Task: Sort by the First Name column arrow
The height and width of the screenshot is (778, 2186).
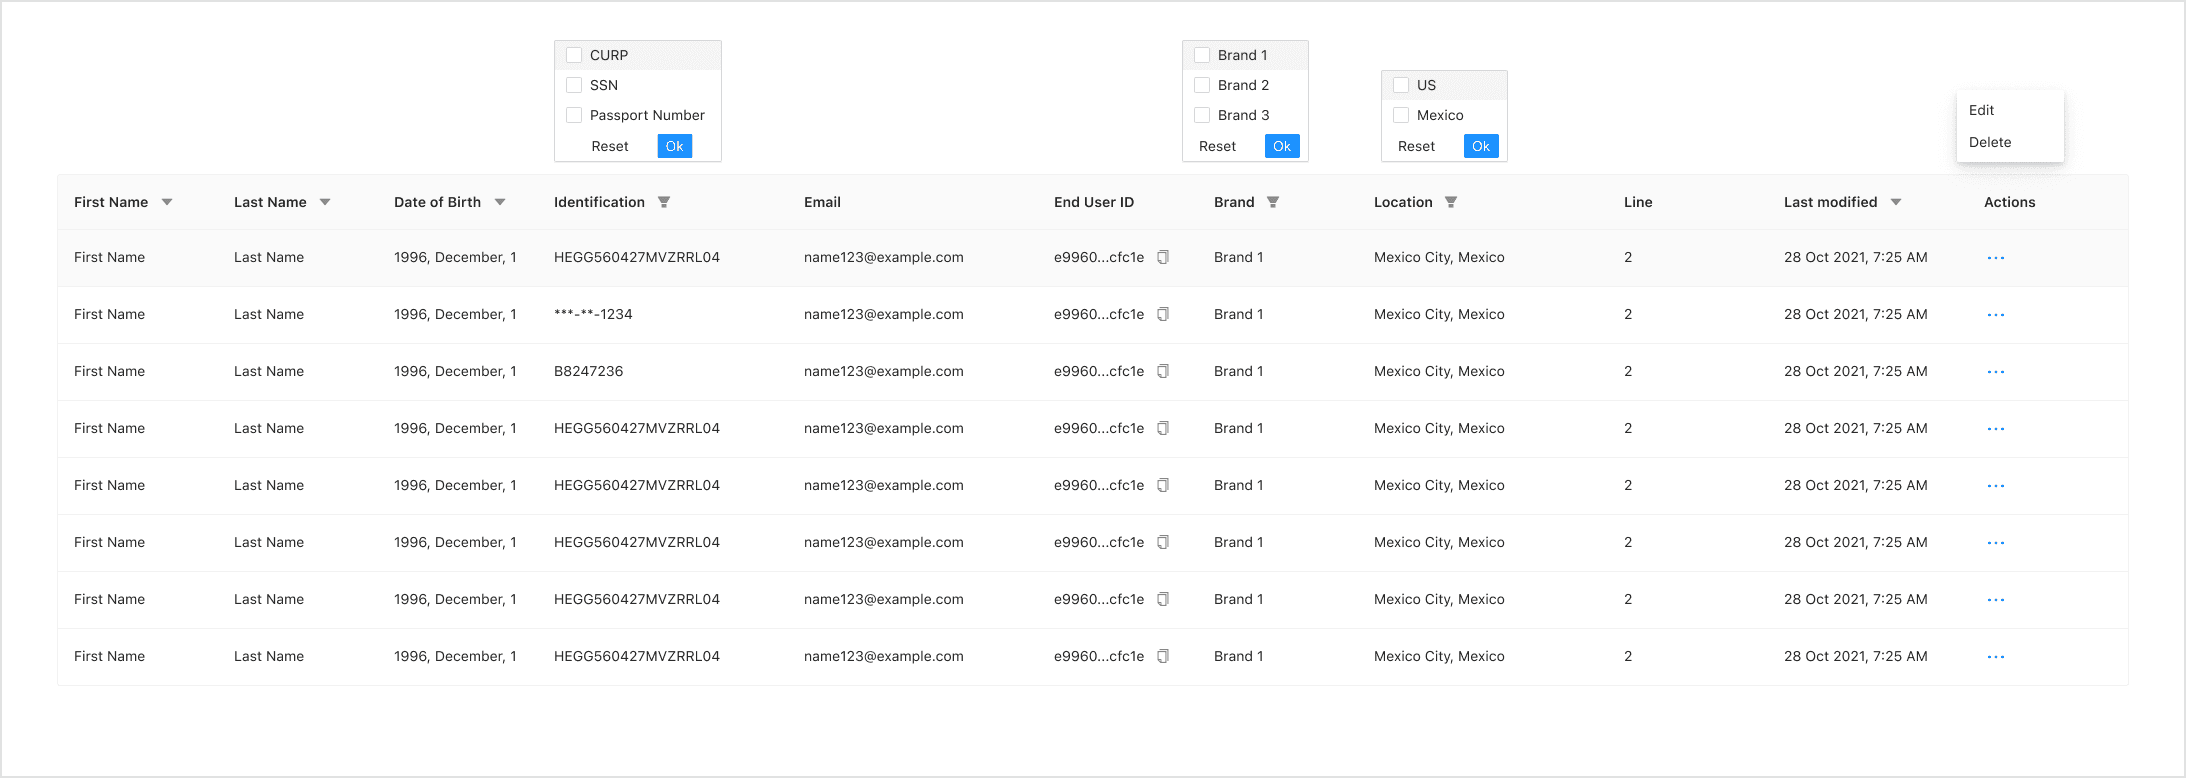Action: tap(167, 202)
